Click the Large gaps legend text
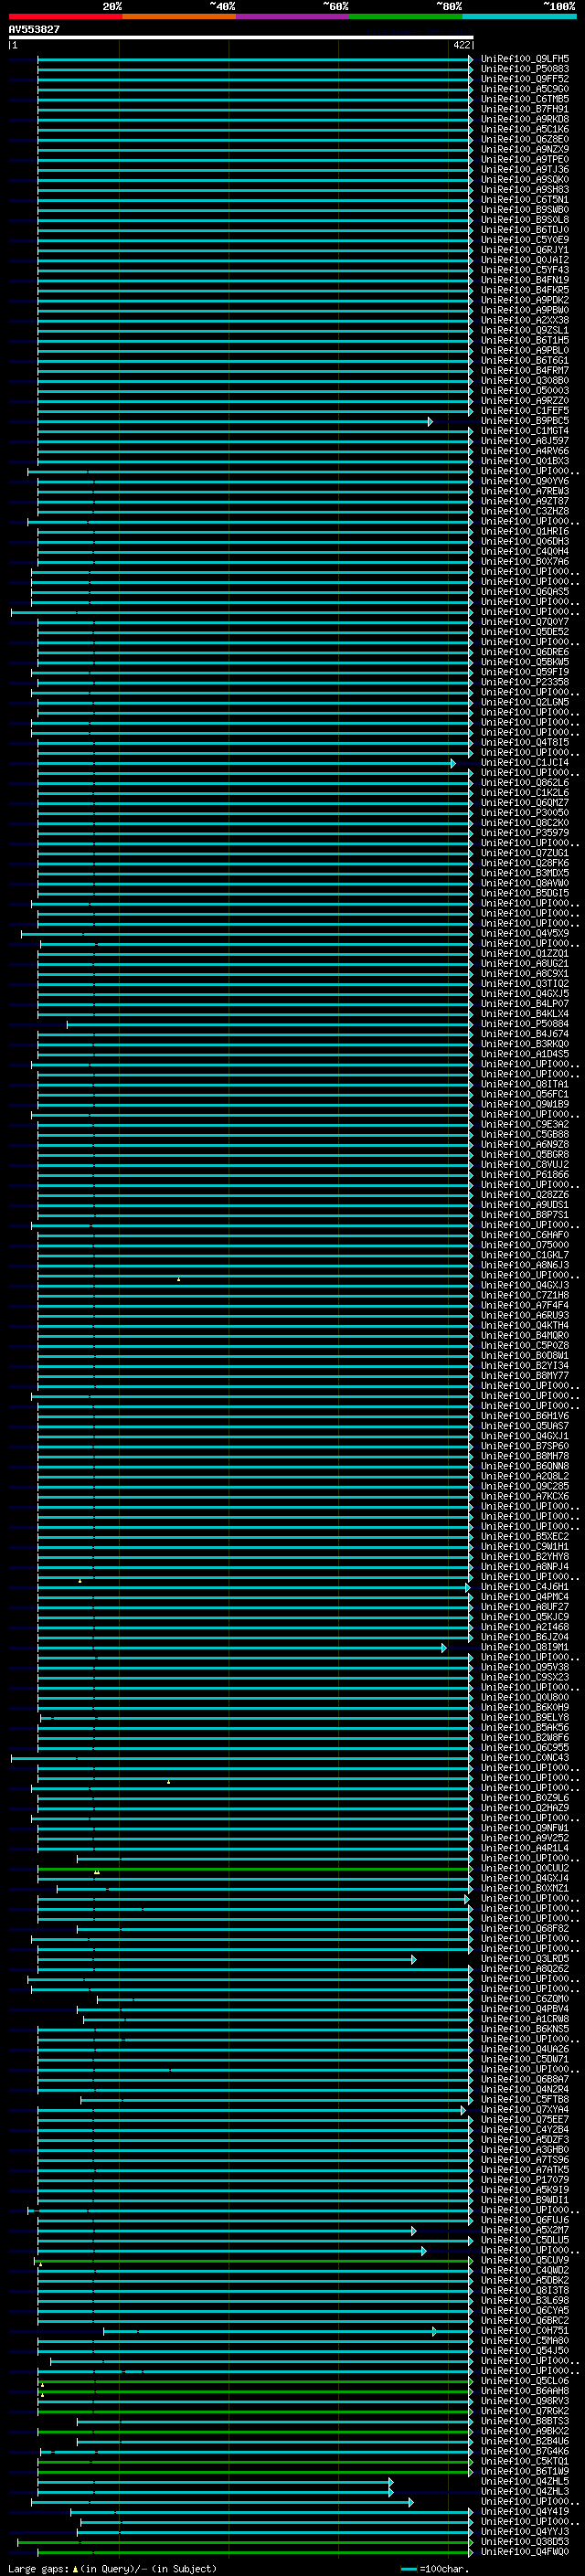 (x=112, y=2568)
